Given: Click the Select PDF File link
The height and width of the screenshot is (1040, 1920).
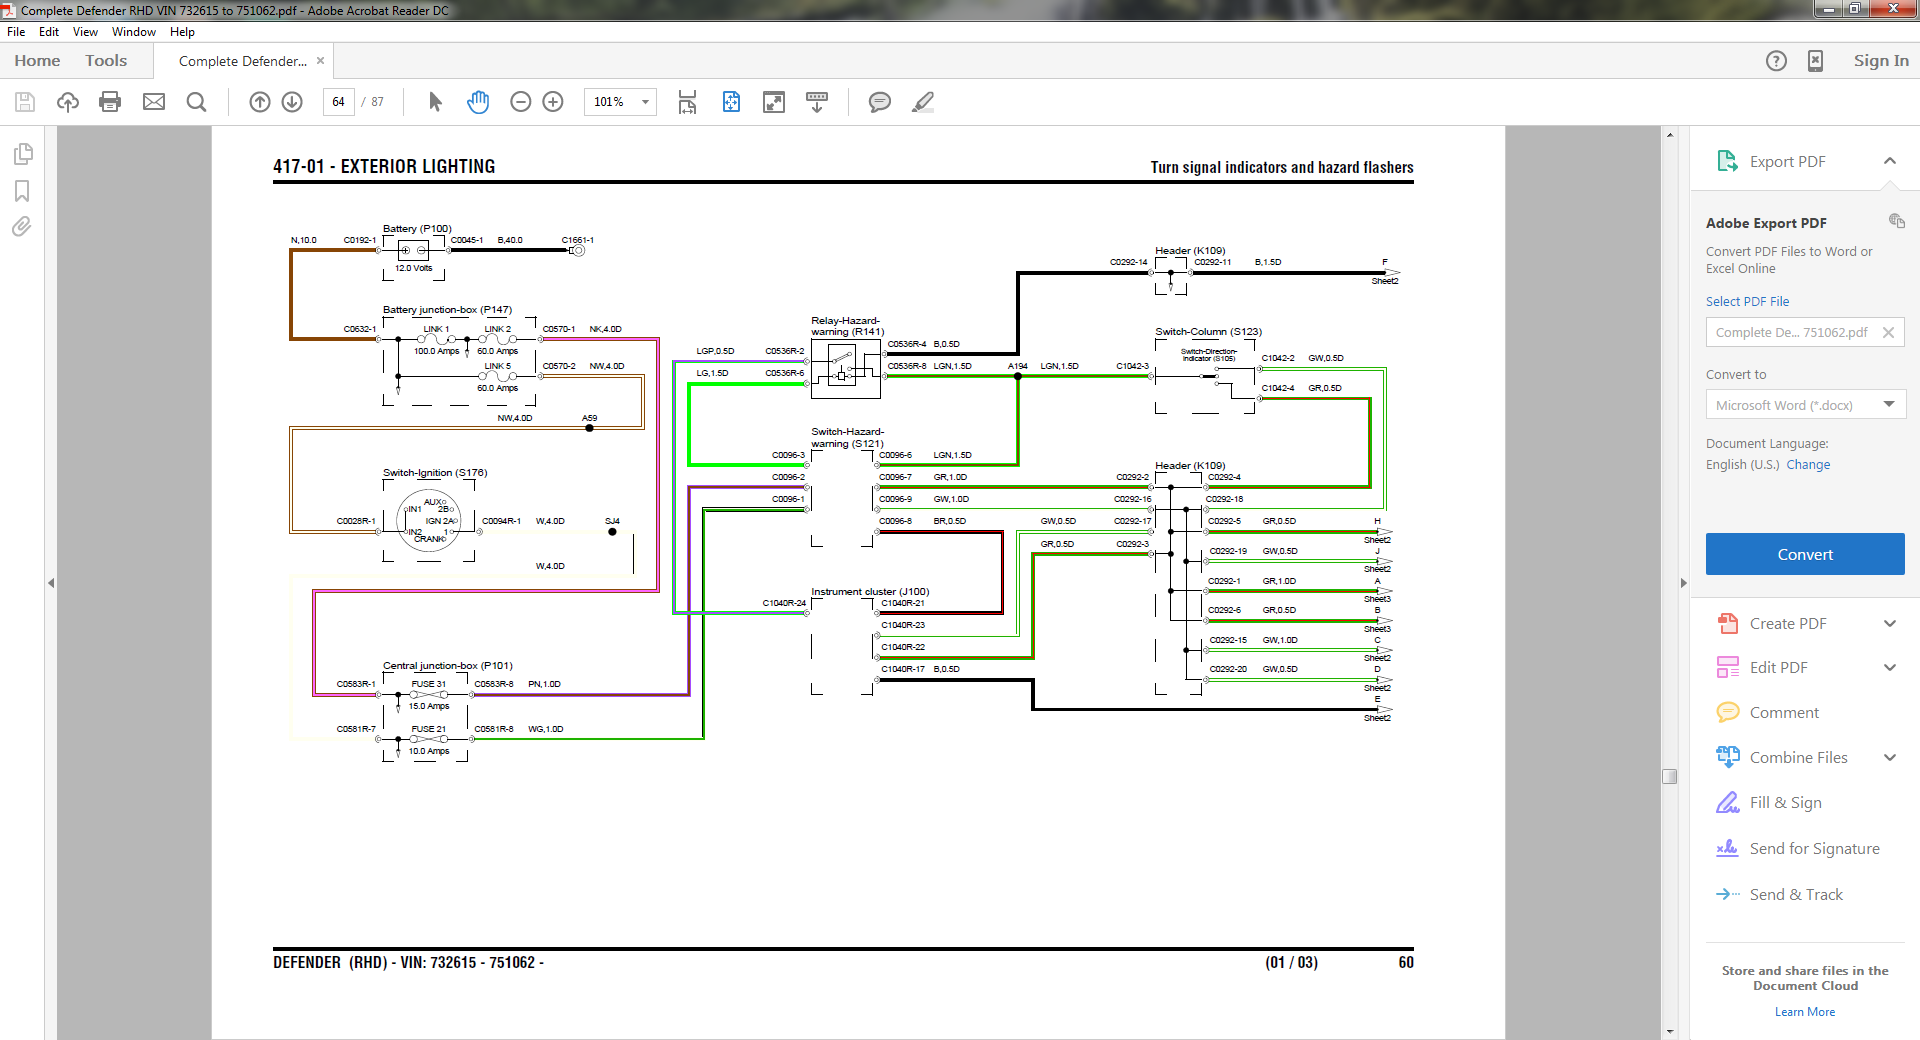Looking at the screenshot, I should pos(1747,302).
